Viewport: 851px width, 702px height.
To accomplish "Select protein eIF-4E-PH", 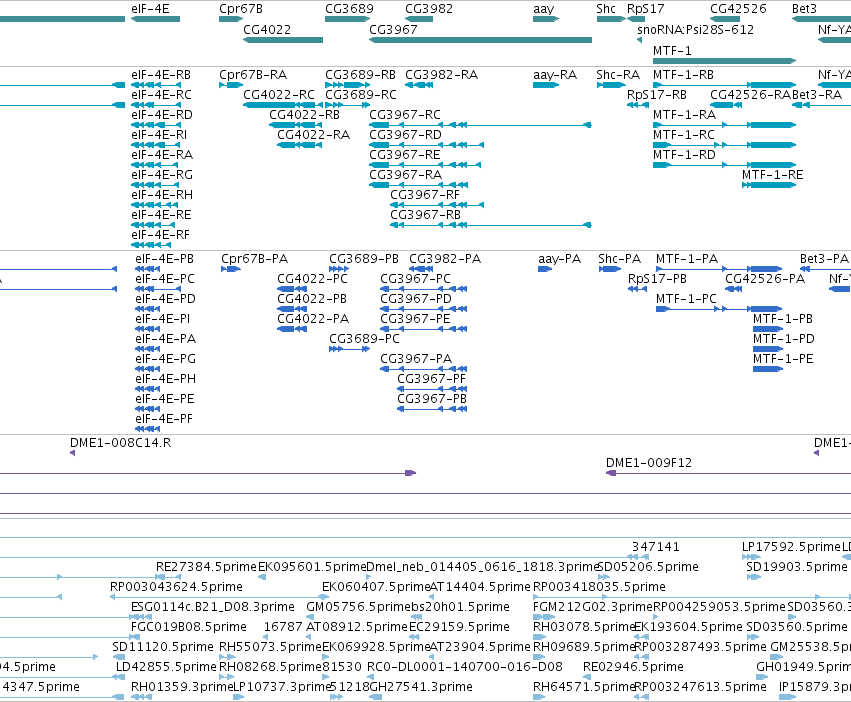I will [x=166, y=379].
